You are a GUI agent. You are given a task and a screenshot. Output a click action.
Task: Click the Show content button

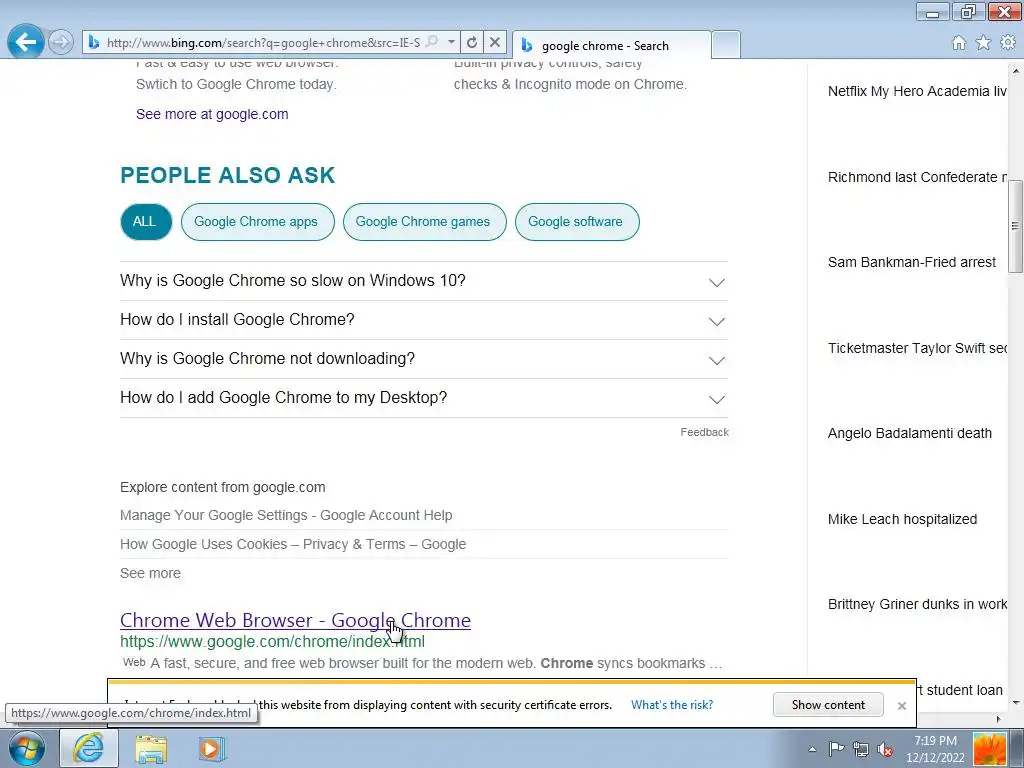(x=828, y=705)
